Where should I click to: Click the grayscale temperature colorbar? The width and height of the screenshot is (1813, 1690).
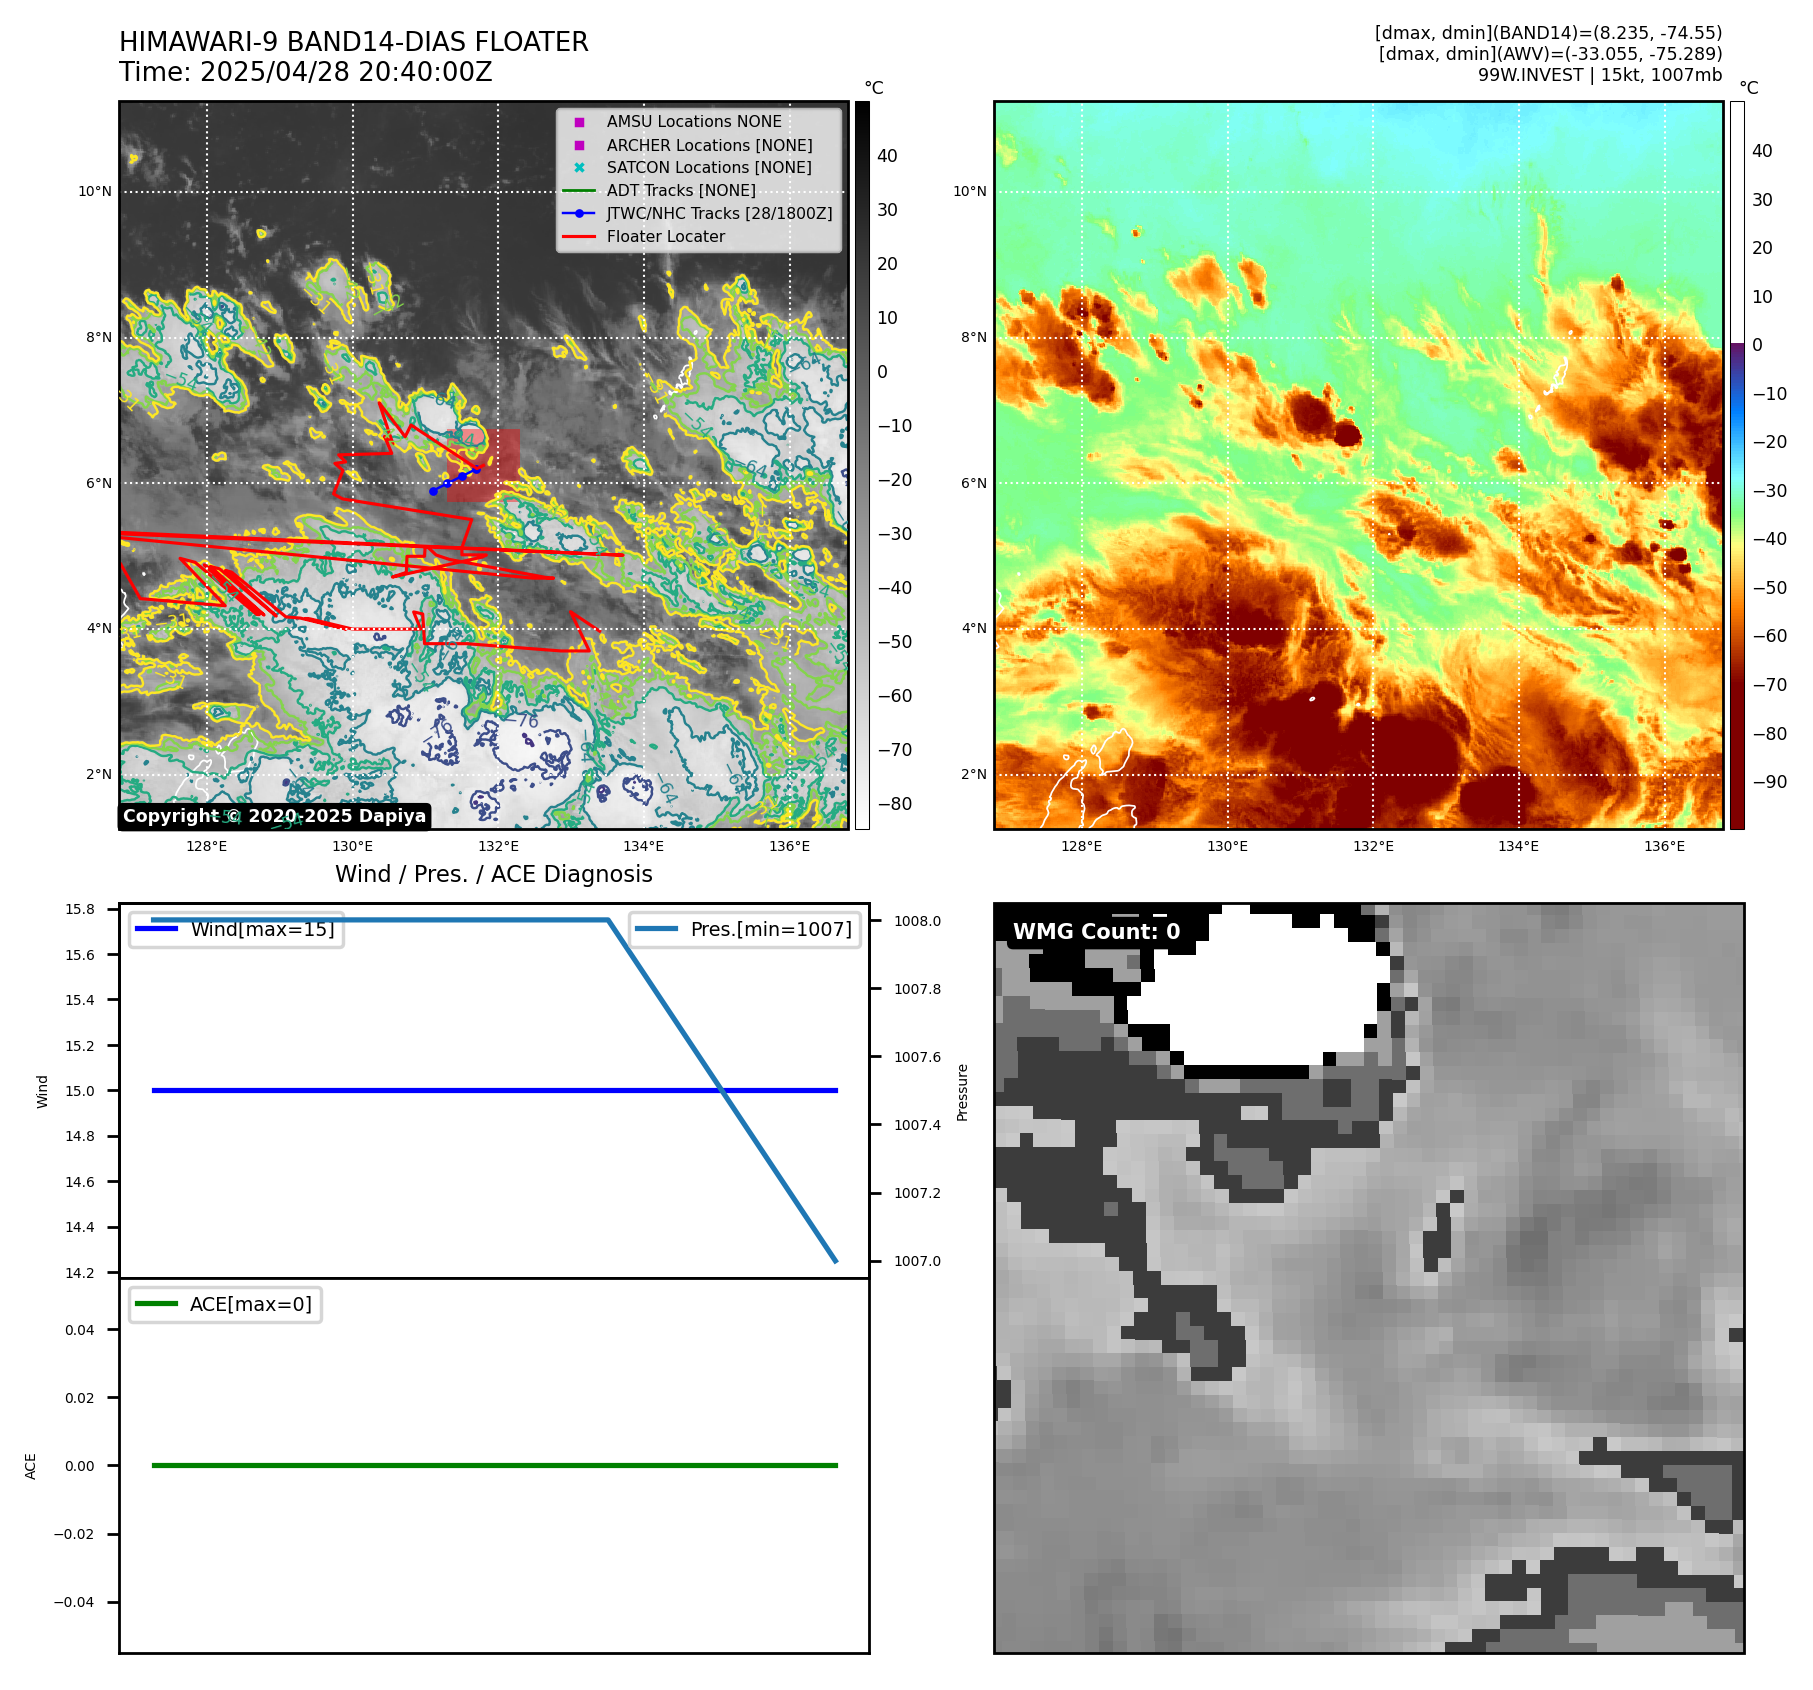862,465
